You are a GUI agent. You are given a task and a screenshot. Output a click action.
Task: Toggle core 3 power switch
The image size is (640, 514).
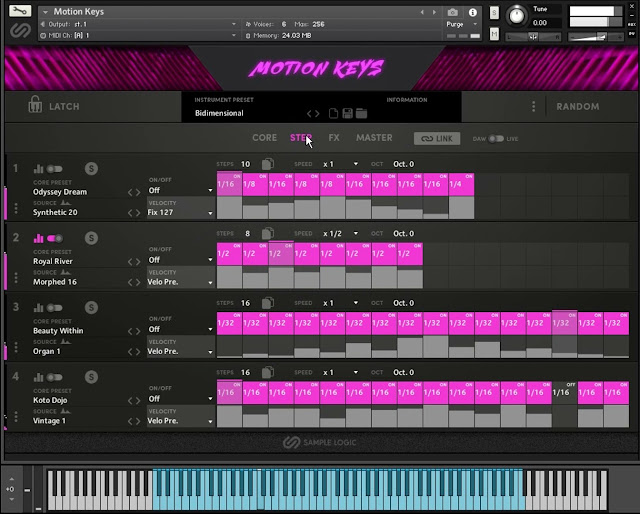55,307
